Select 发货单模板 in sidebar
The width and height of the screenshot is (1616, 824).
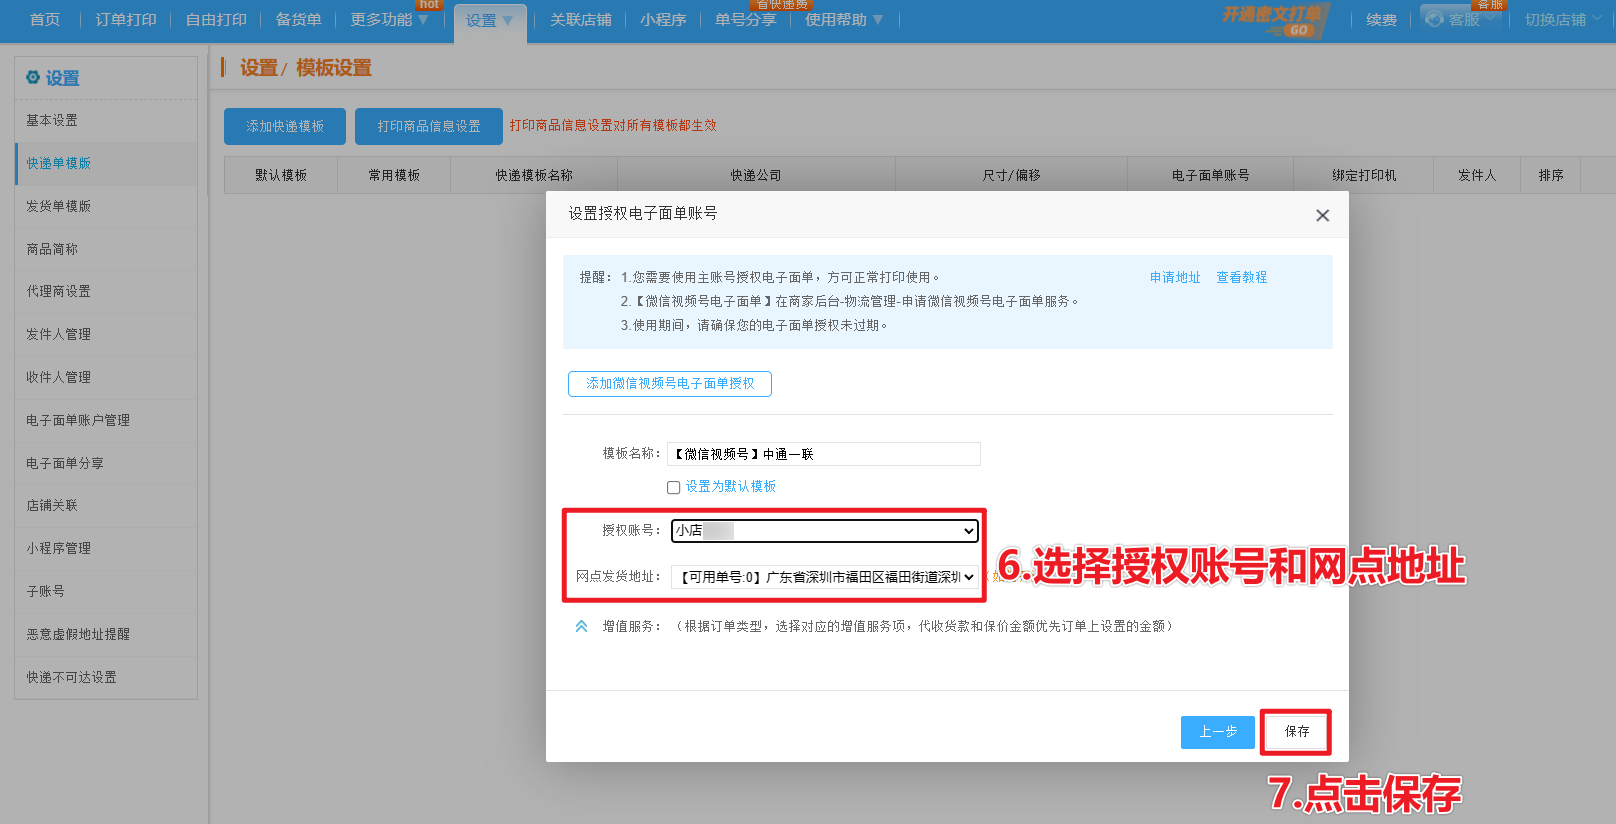[106, 206]
